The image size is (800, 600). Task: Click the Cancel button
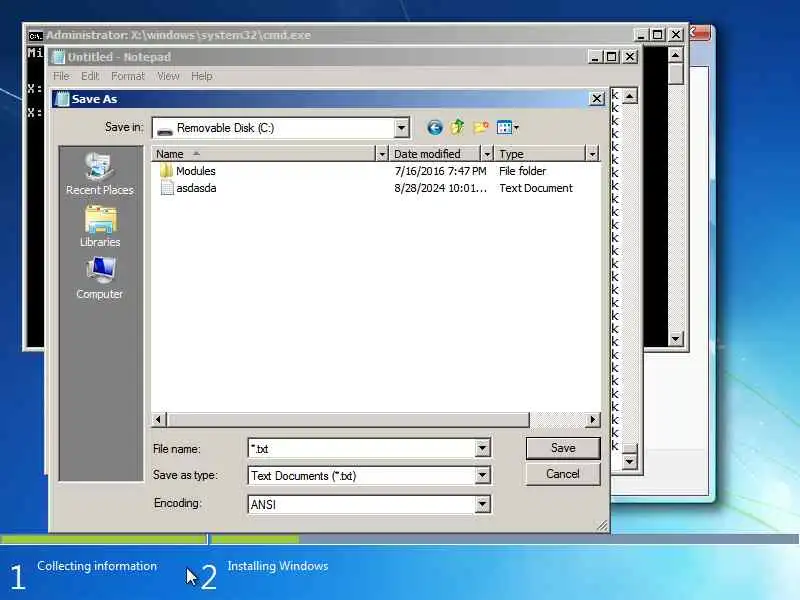point(563,474)
